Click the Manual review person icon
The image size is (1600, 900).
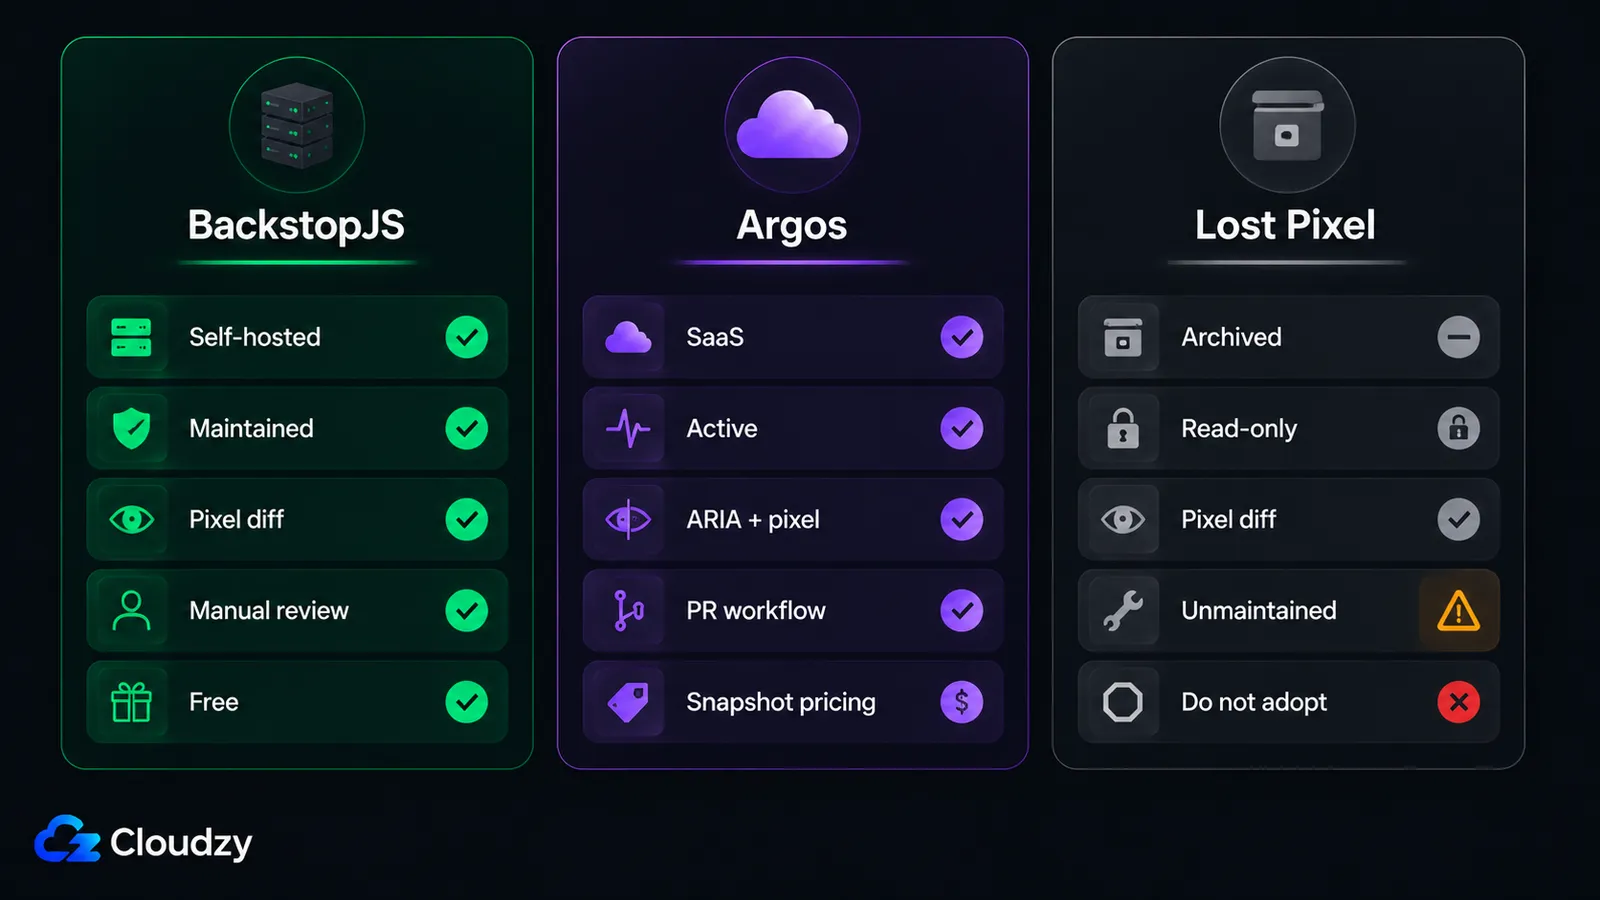click(131, 610)
